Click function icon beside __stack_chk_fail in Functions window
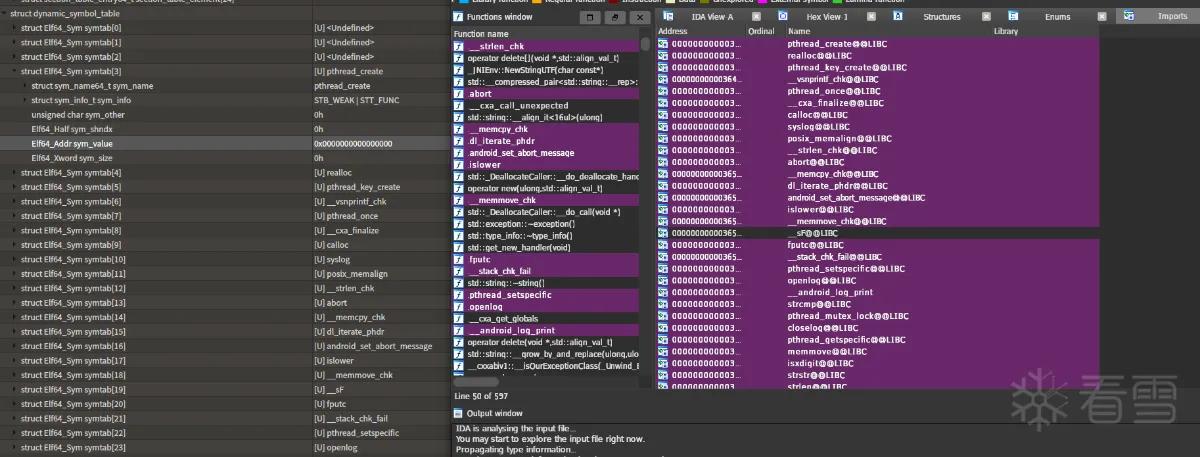 tap(458, 271)
